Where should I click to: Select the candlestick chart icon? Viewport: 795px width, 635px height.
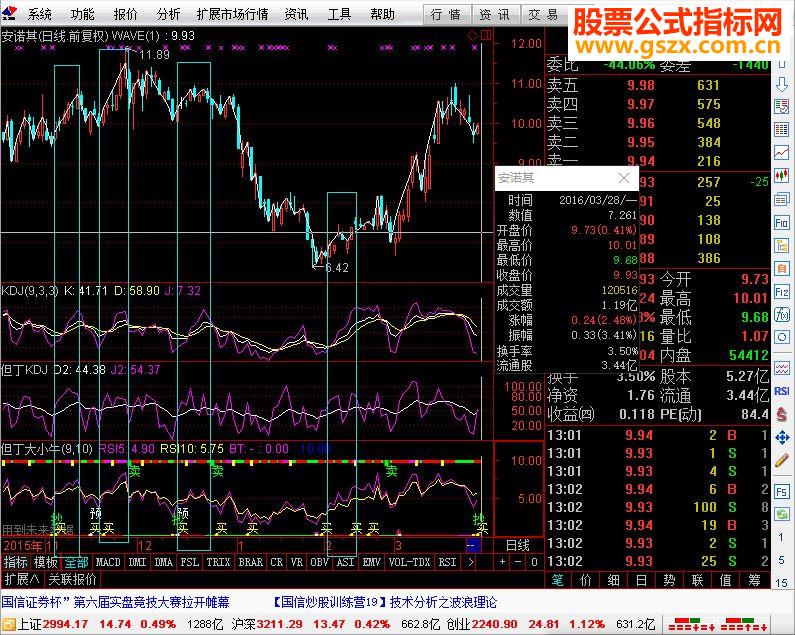click(781, 175)
